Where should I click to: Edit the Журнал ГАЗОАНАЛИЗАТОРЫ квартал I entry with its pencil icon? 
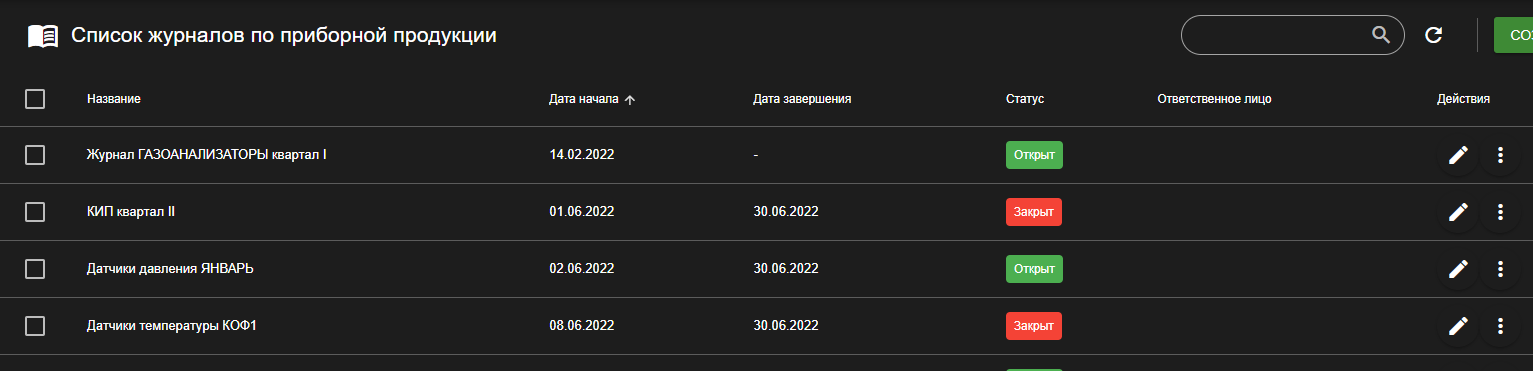tap(1458, 155)
